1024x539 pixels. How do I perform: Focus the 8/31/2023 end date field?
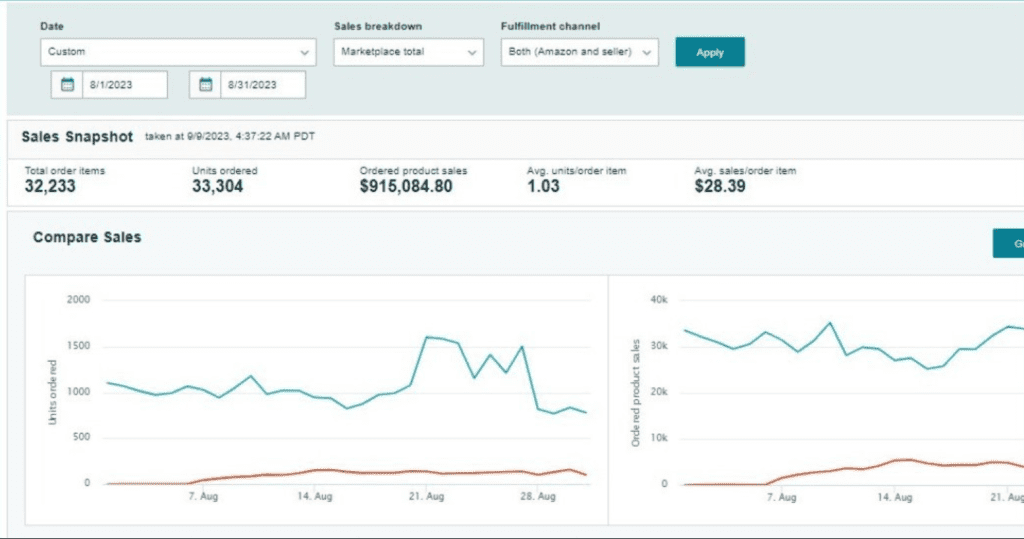(262, 85)
